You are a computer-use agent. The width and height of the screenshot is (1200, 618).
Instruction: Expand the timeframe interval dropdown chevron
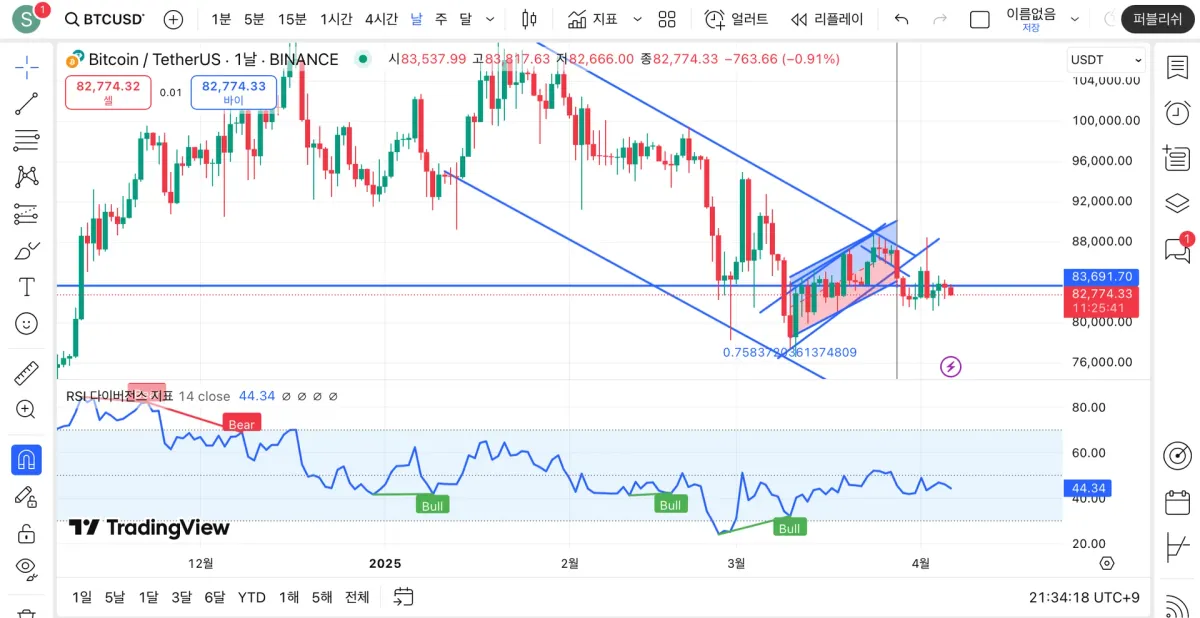(490, 19)
